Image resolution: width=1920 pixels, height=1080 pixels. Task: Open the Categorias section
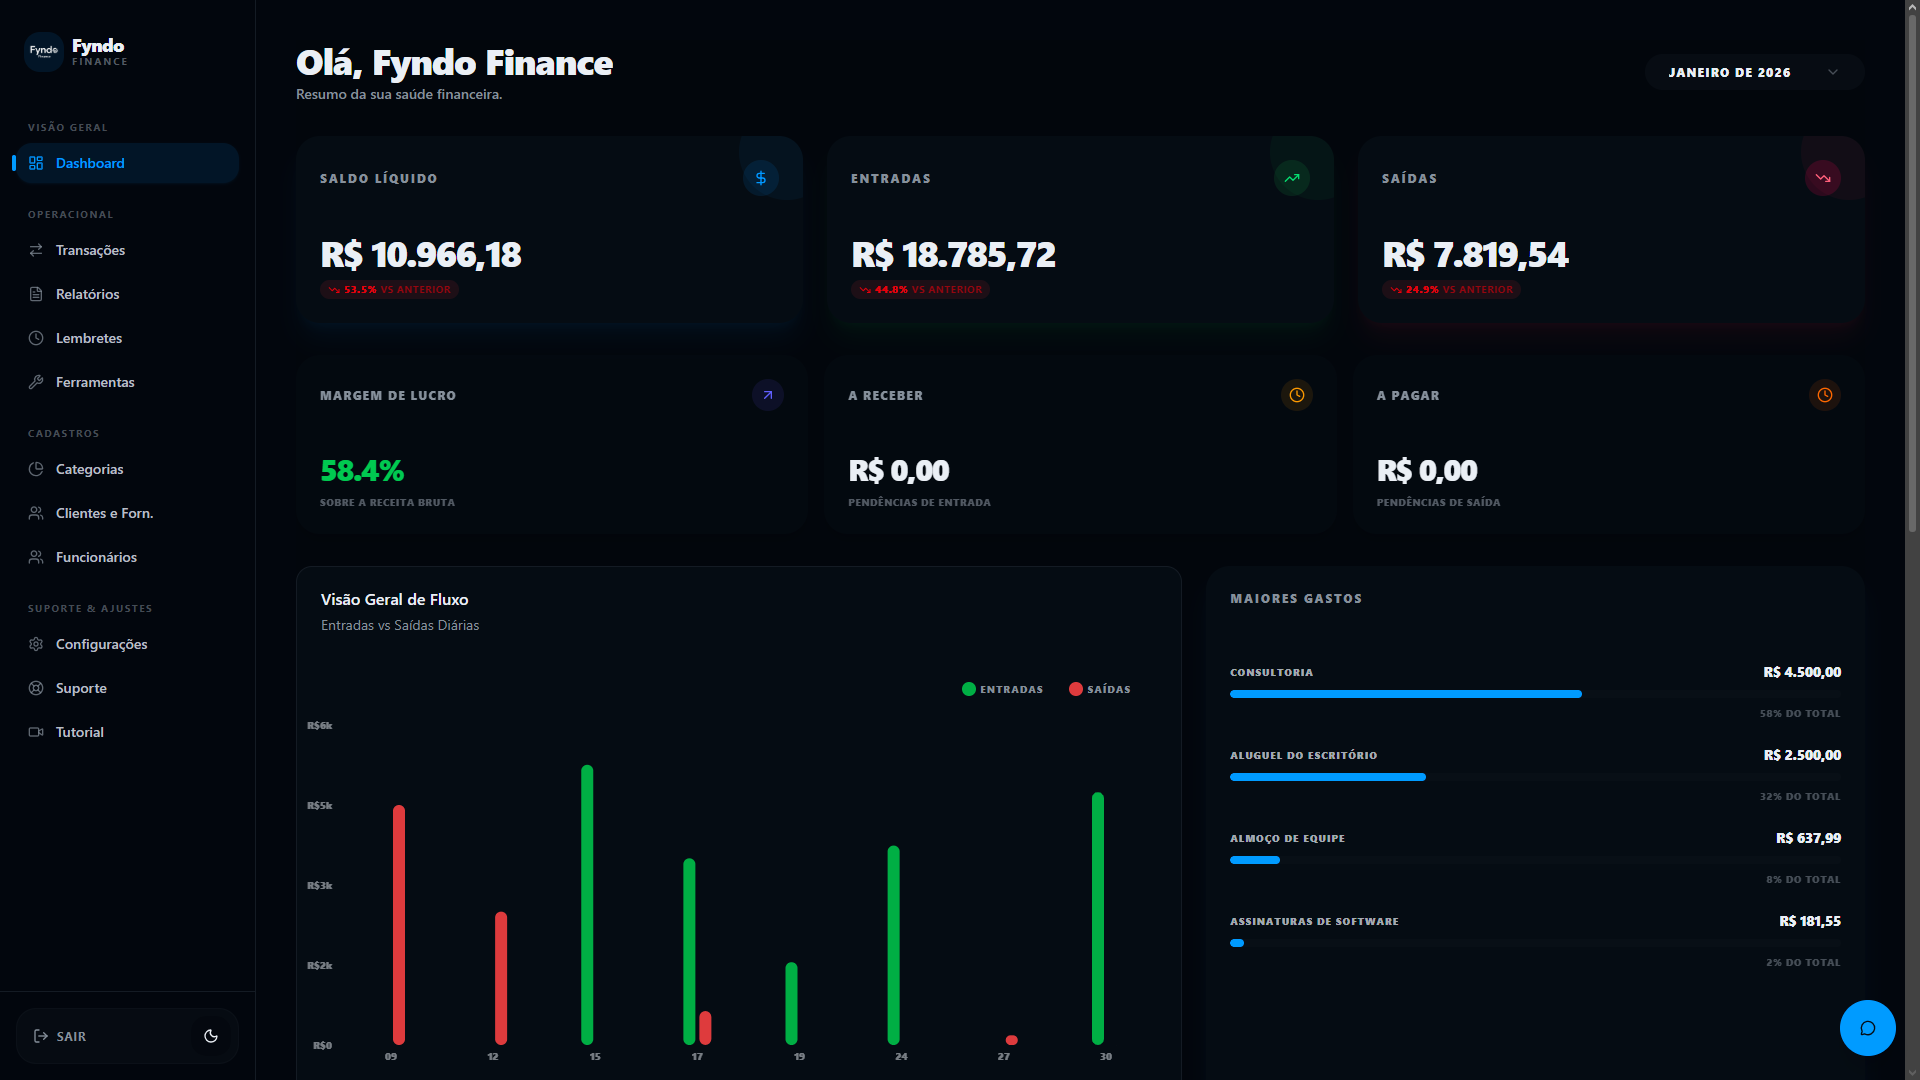(88, 469)
